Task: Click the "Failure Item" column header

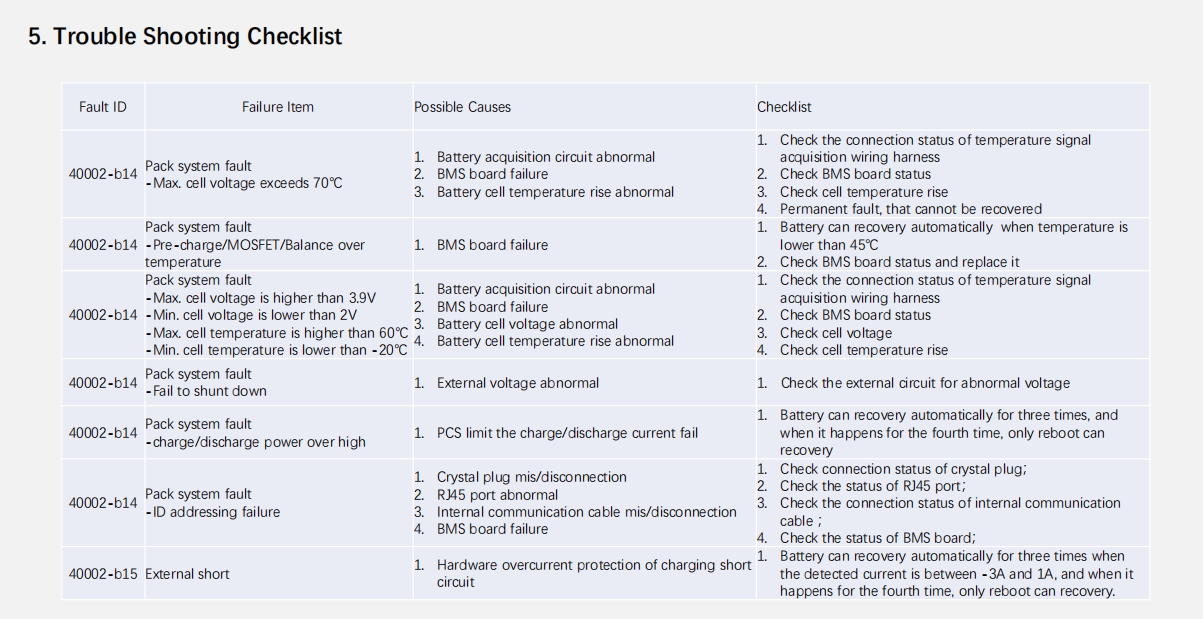Action: coord(277,107)
